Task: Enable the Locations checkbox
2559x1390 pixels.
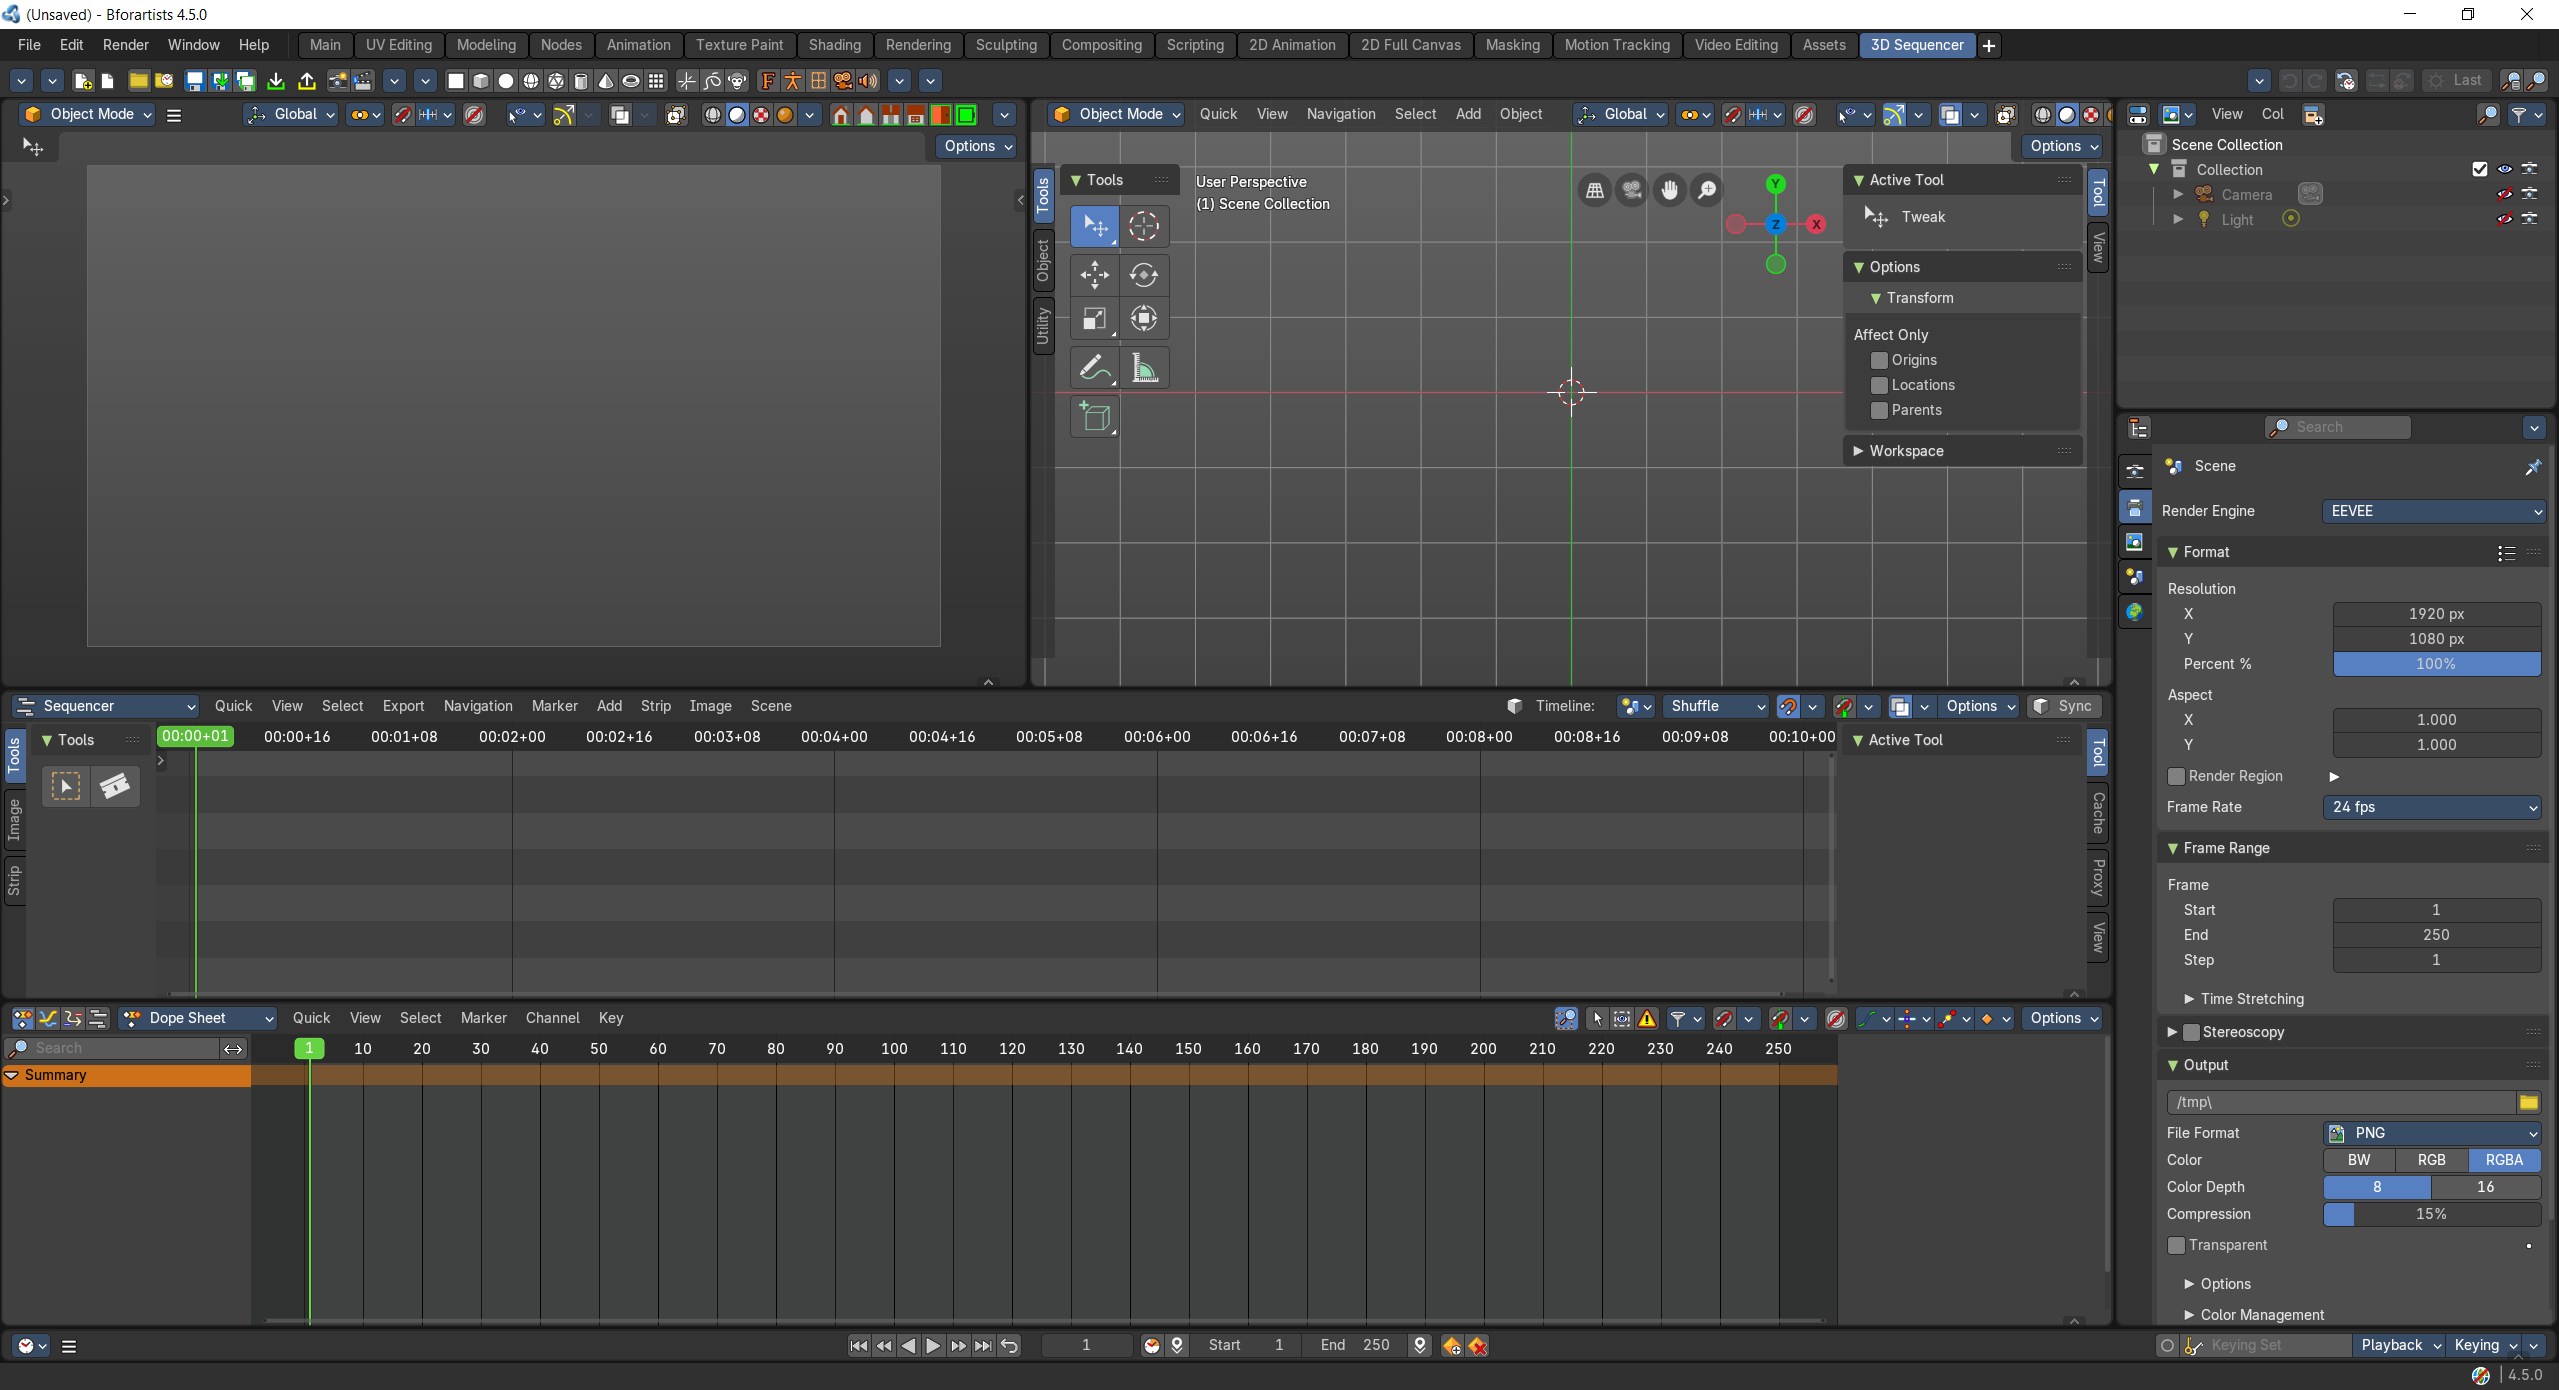Action: pos(1880,385)
